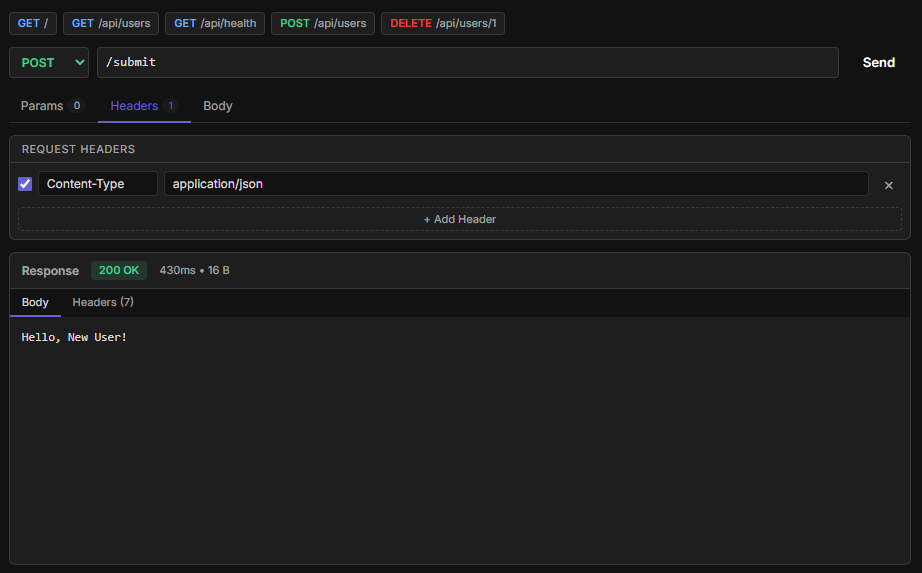Edit the application/json header value field
The image size is (922, 573).
(515, 184)
